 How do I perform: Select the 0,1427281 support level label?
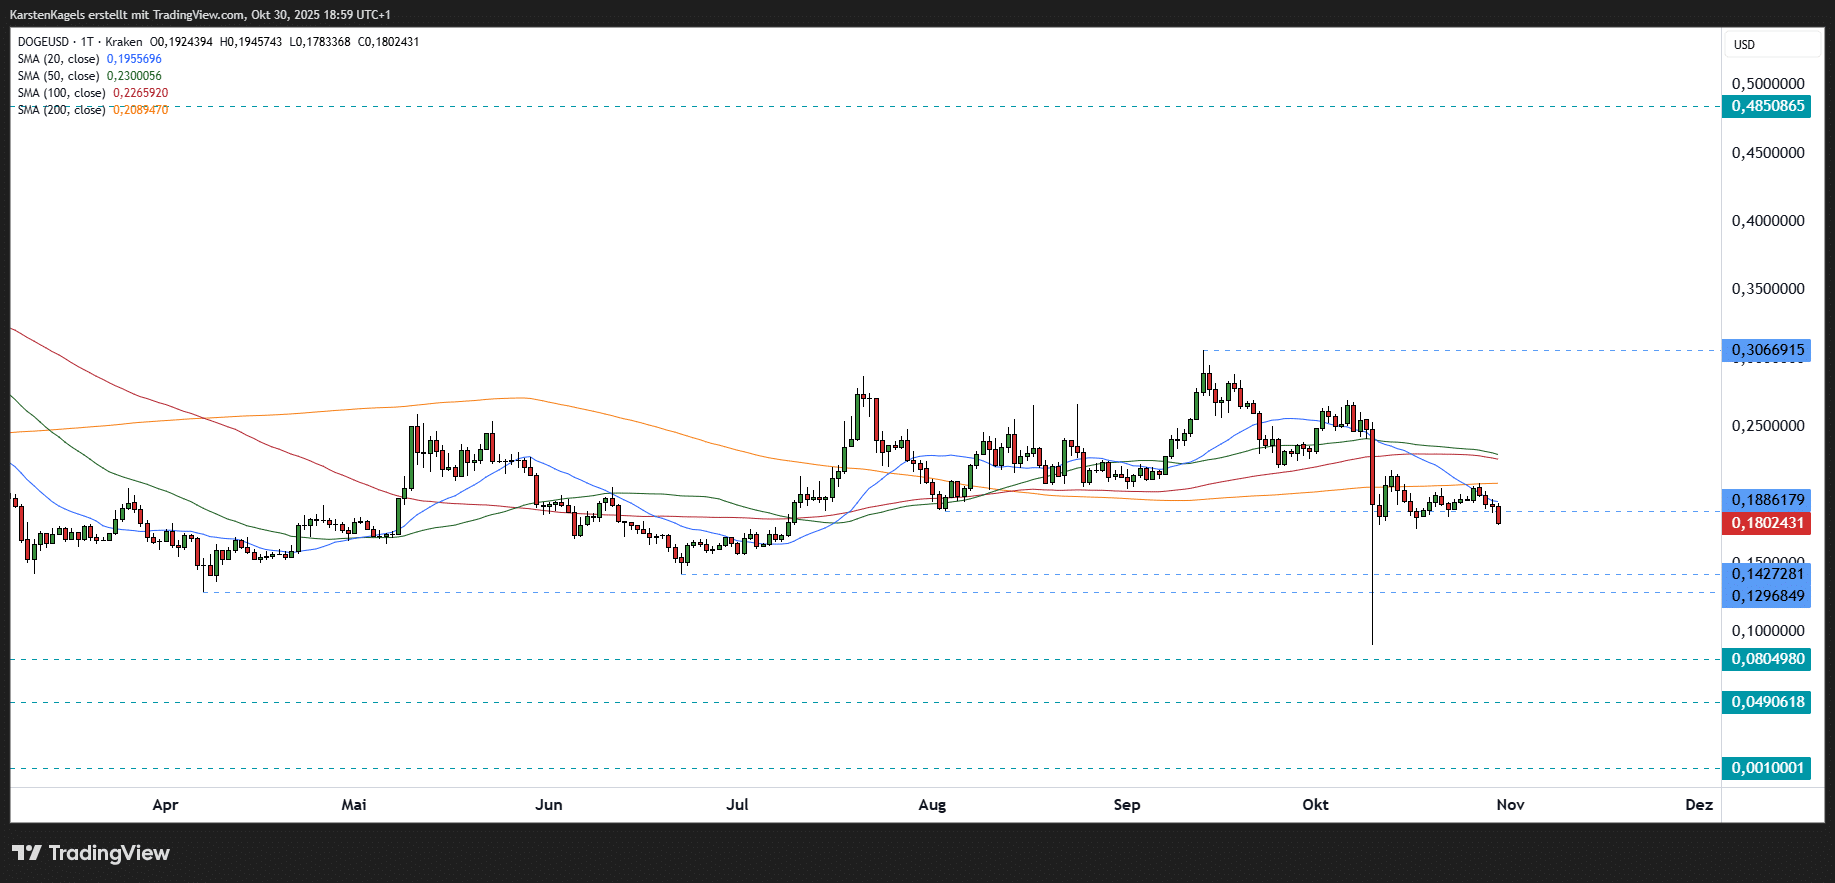1767,574
